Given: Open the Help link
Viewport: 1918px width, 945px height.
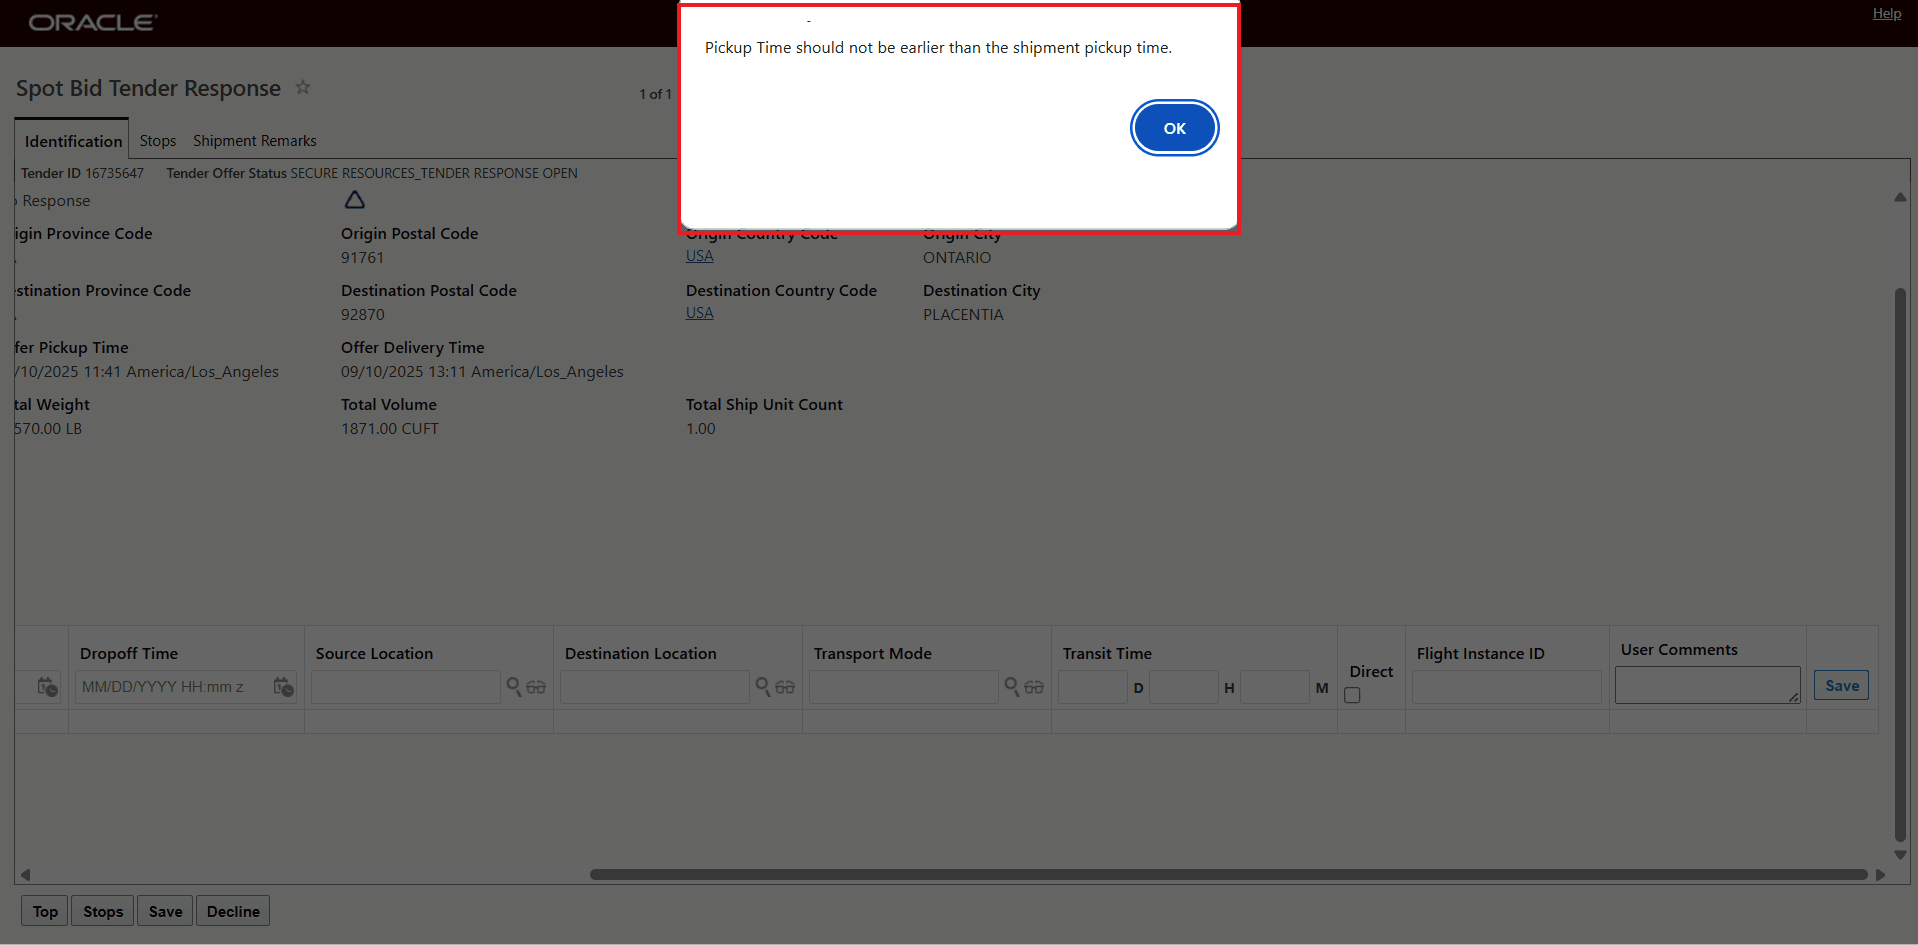Looking at the screenshot, I should pos(1886,13).
